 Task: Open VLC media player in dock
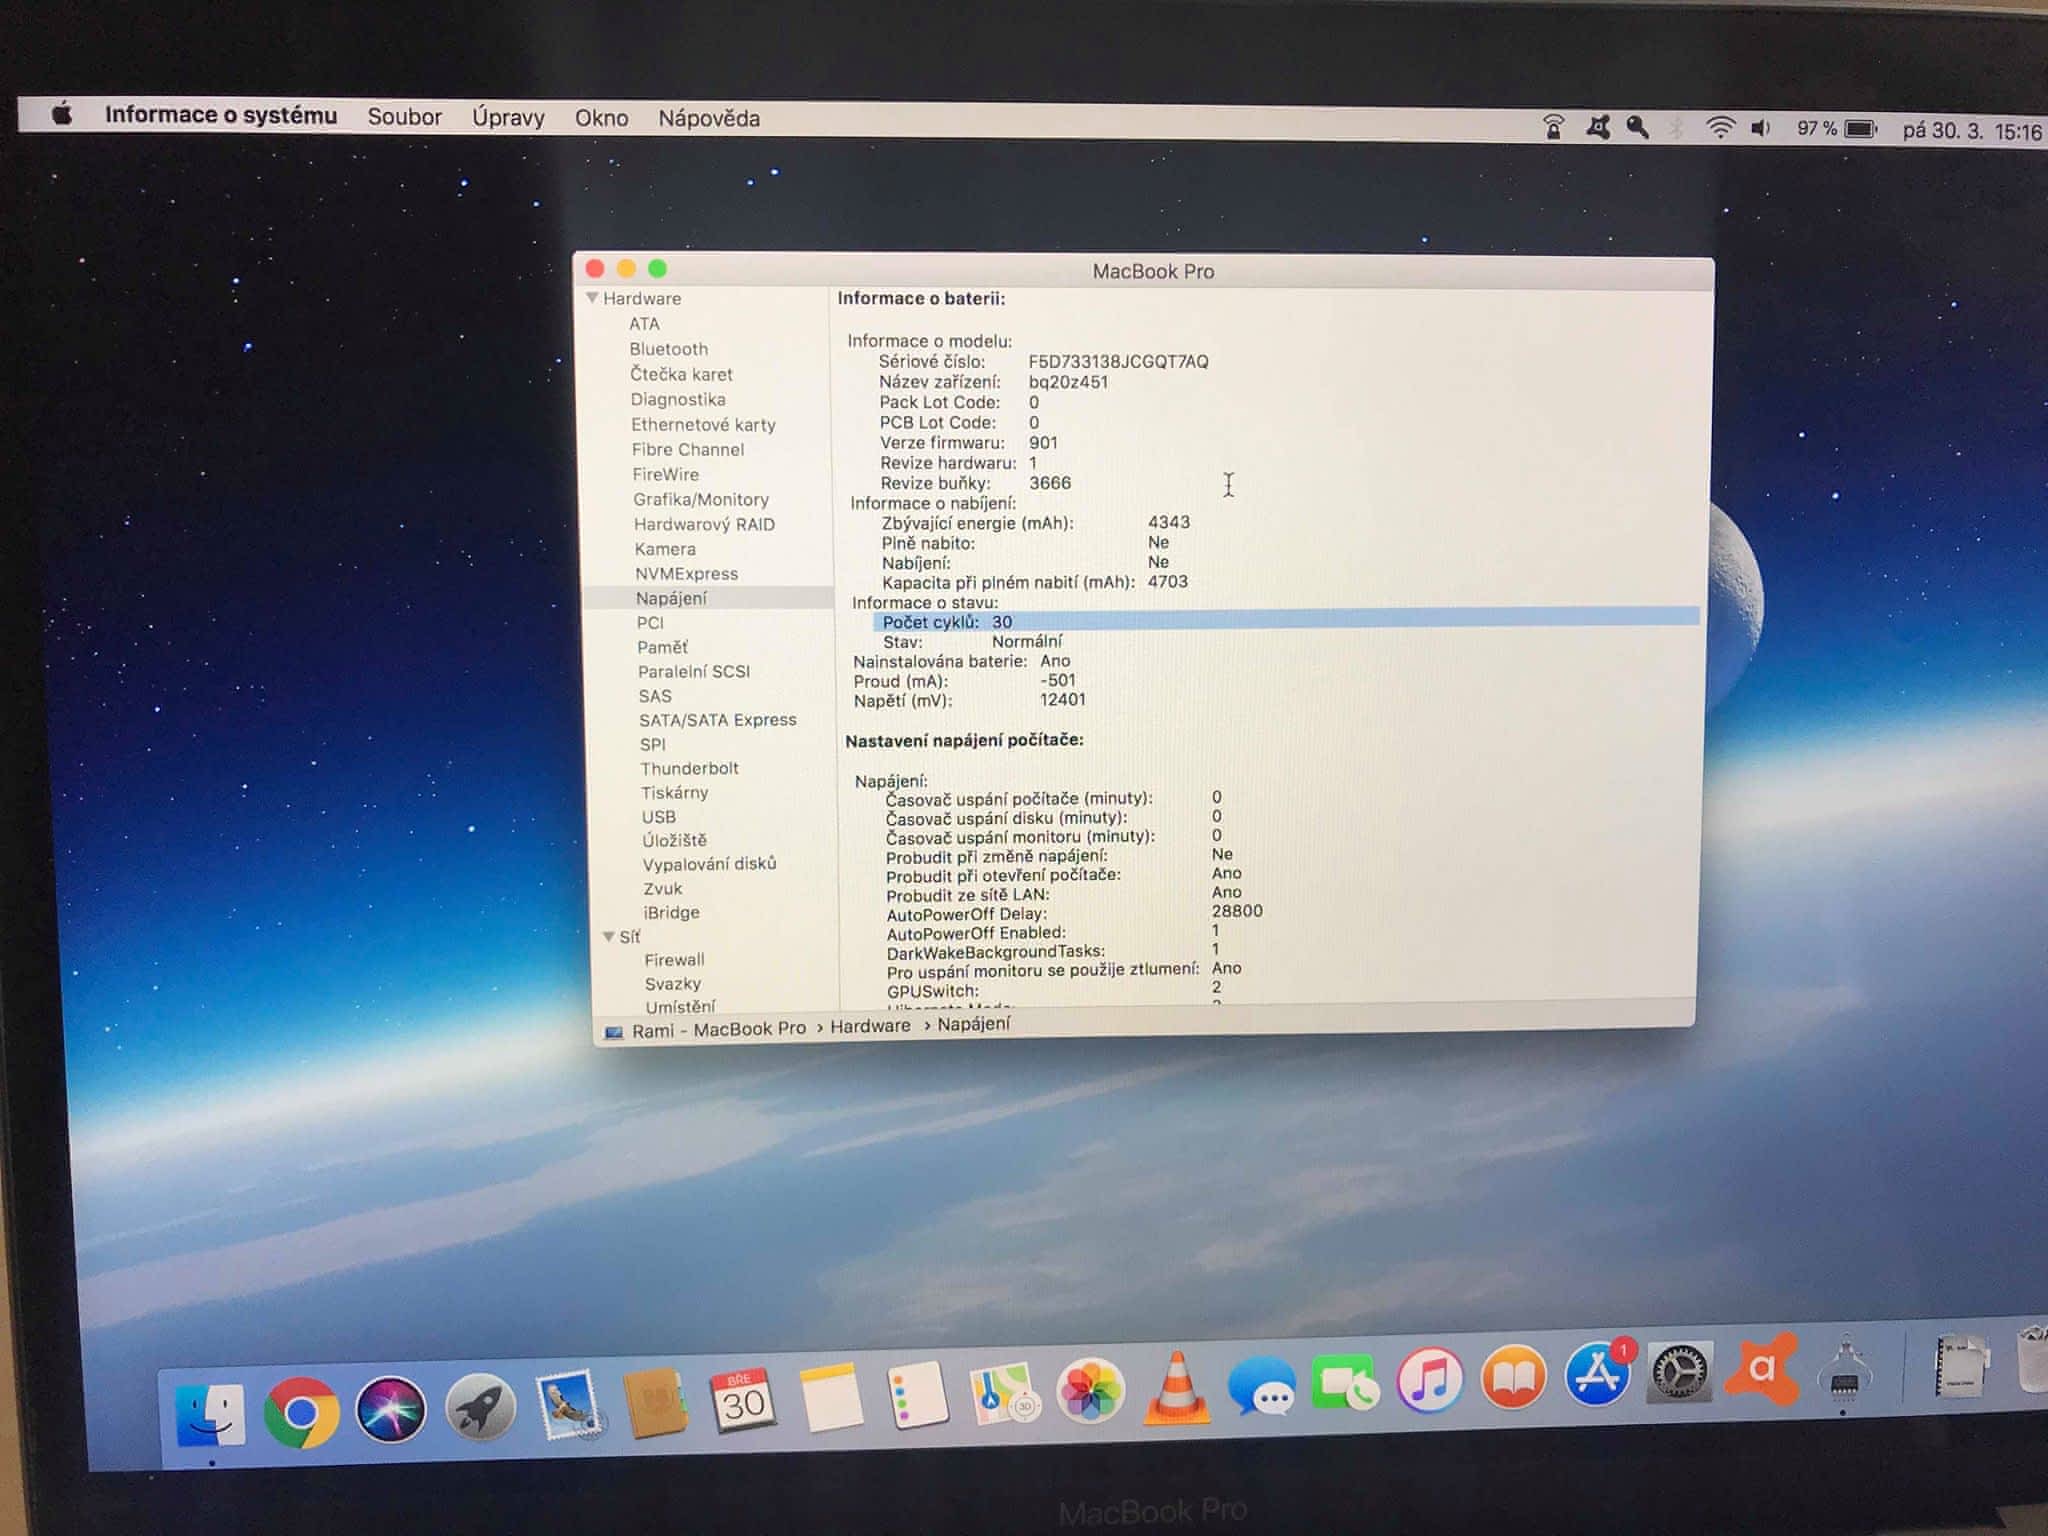1176,1389
